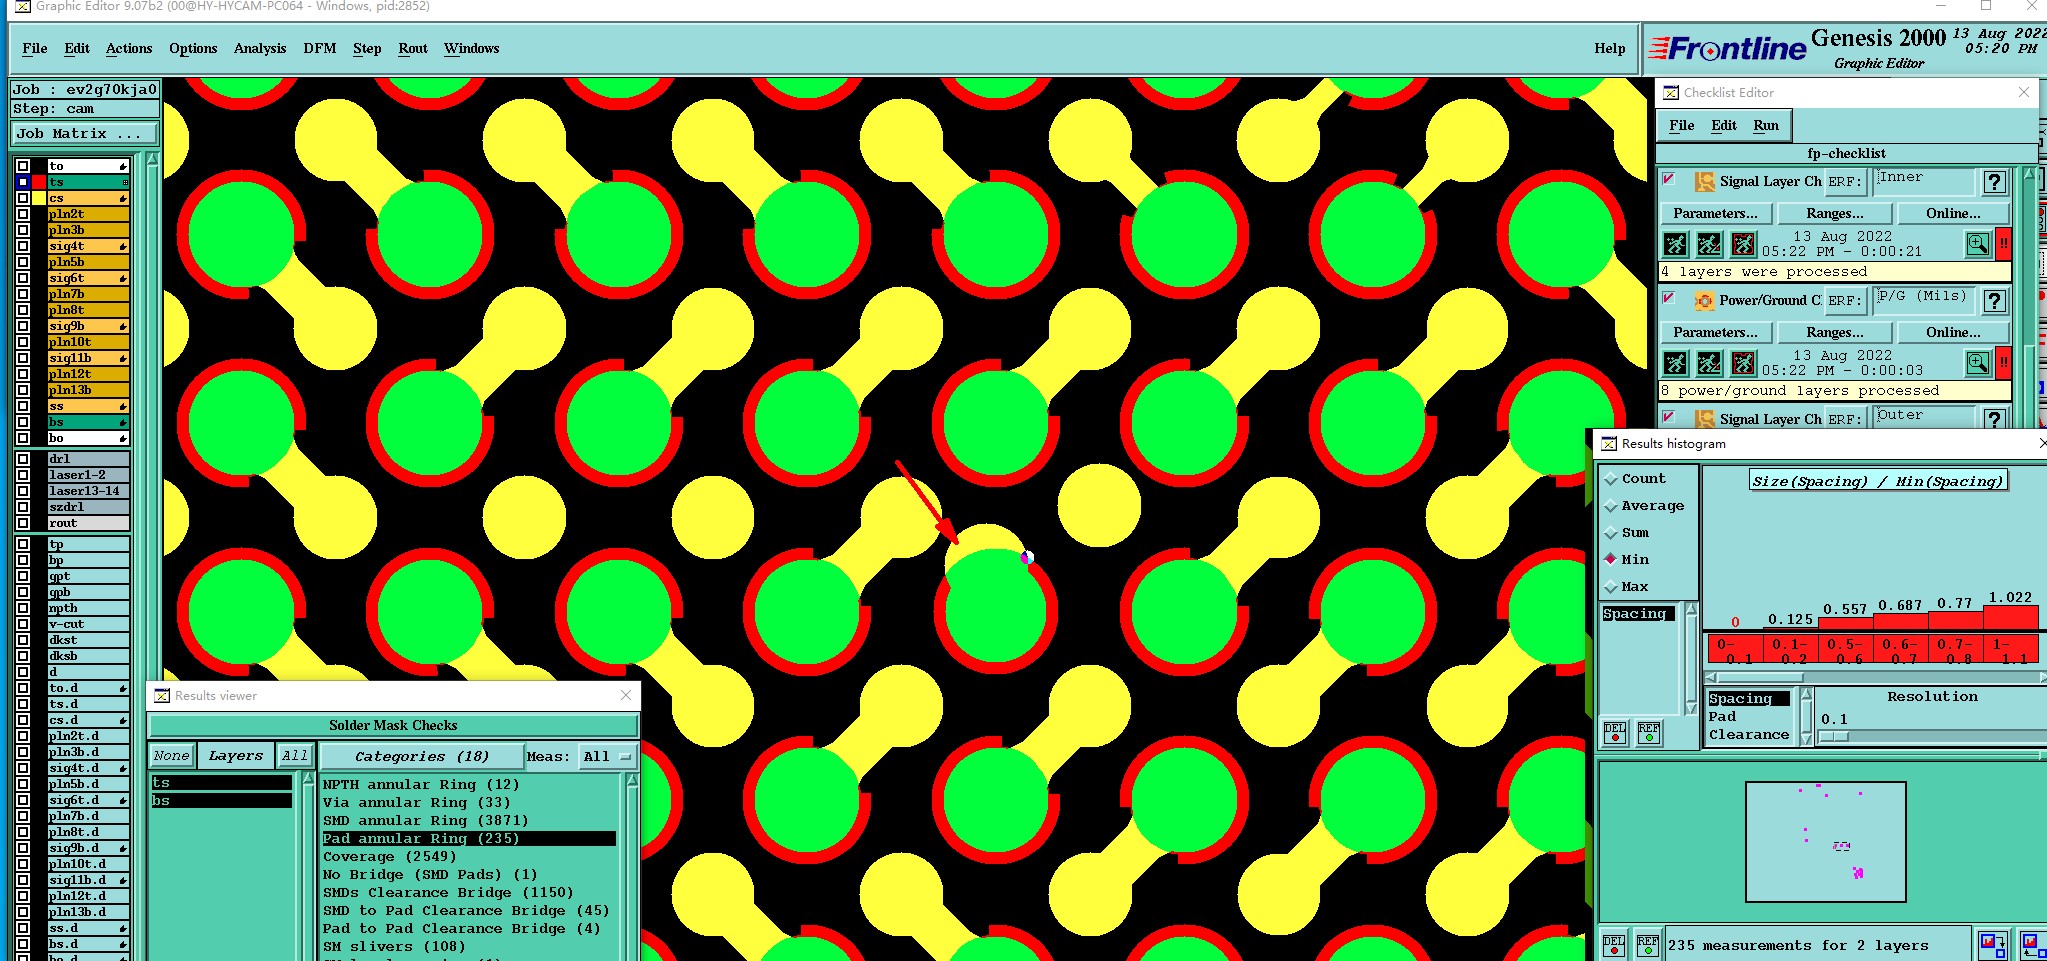Open the Actions menu
2047x961 pixels.
129,48
